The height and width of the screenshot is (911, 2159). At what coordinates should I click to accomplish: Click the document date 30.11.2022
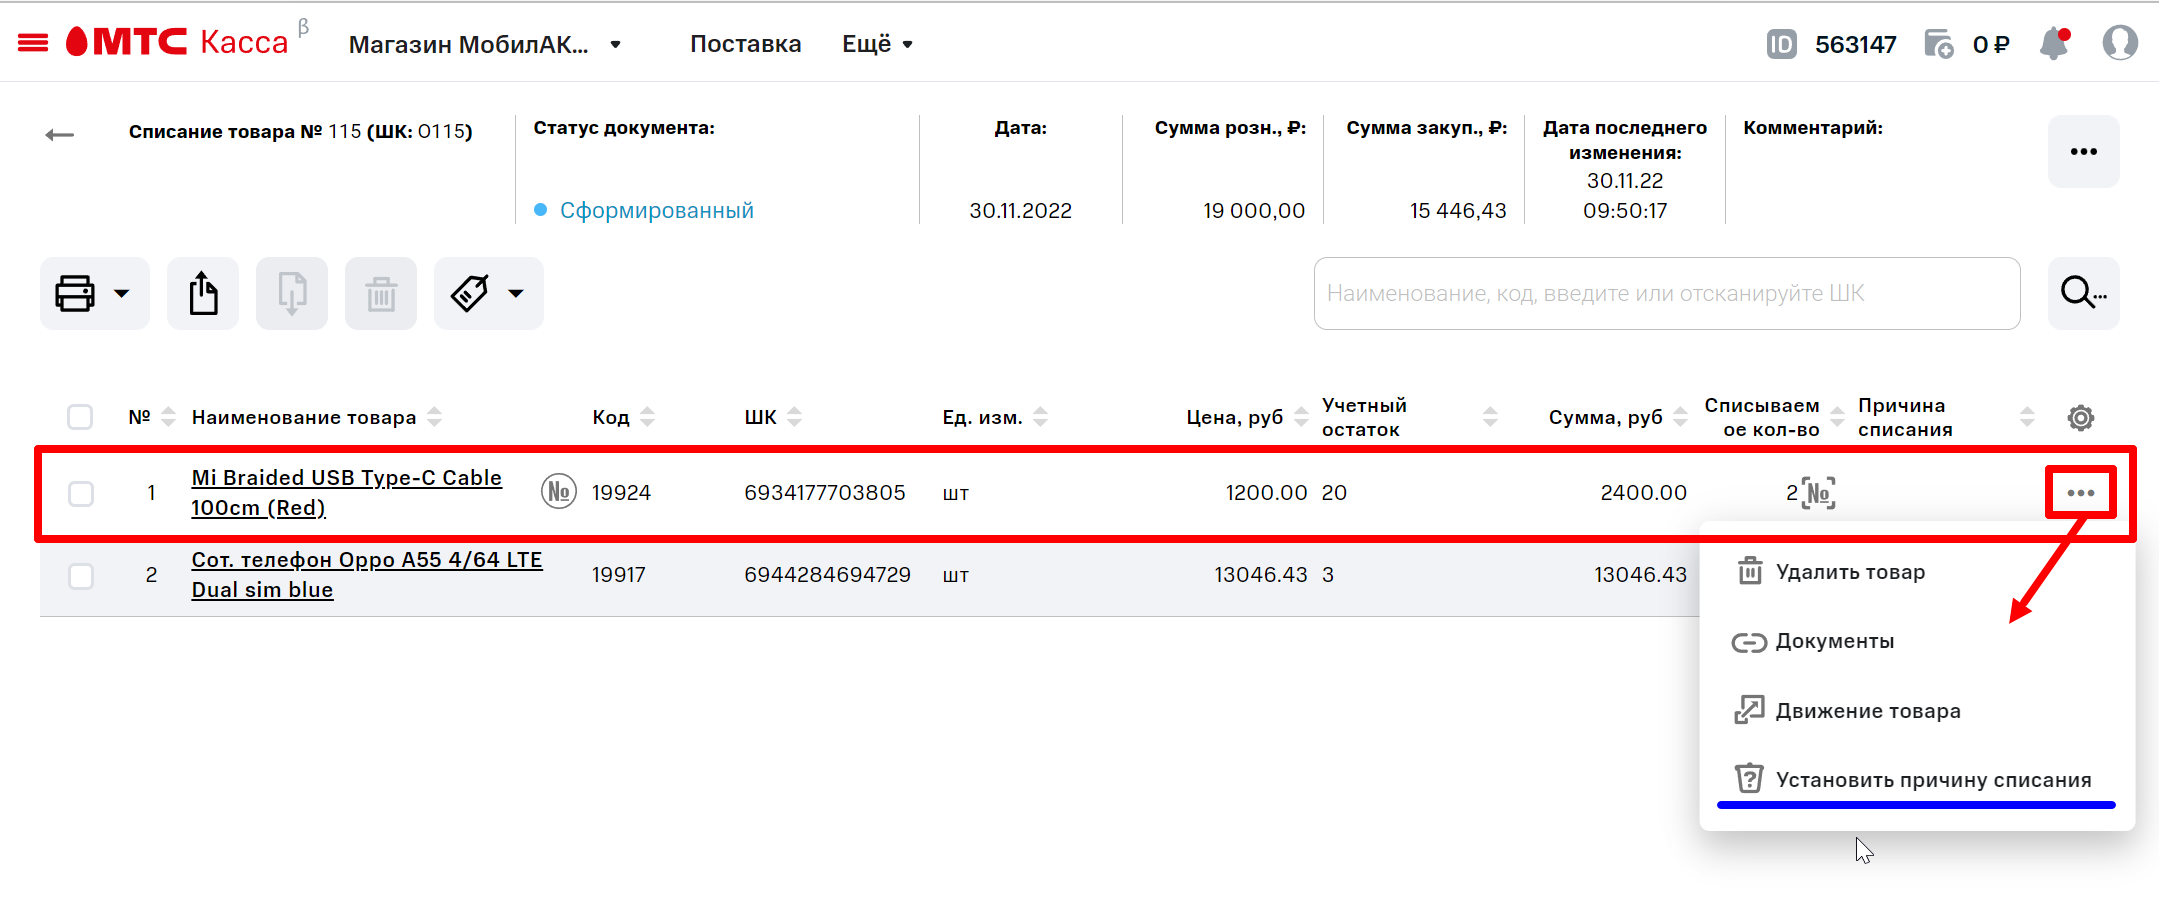(x=1020, y=210)
